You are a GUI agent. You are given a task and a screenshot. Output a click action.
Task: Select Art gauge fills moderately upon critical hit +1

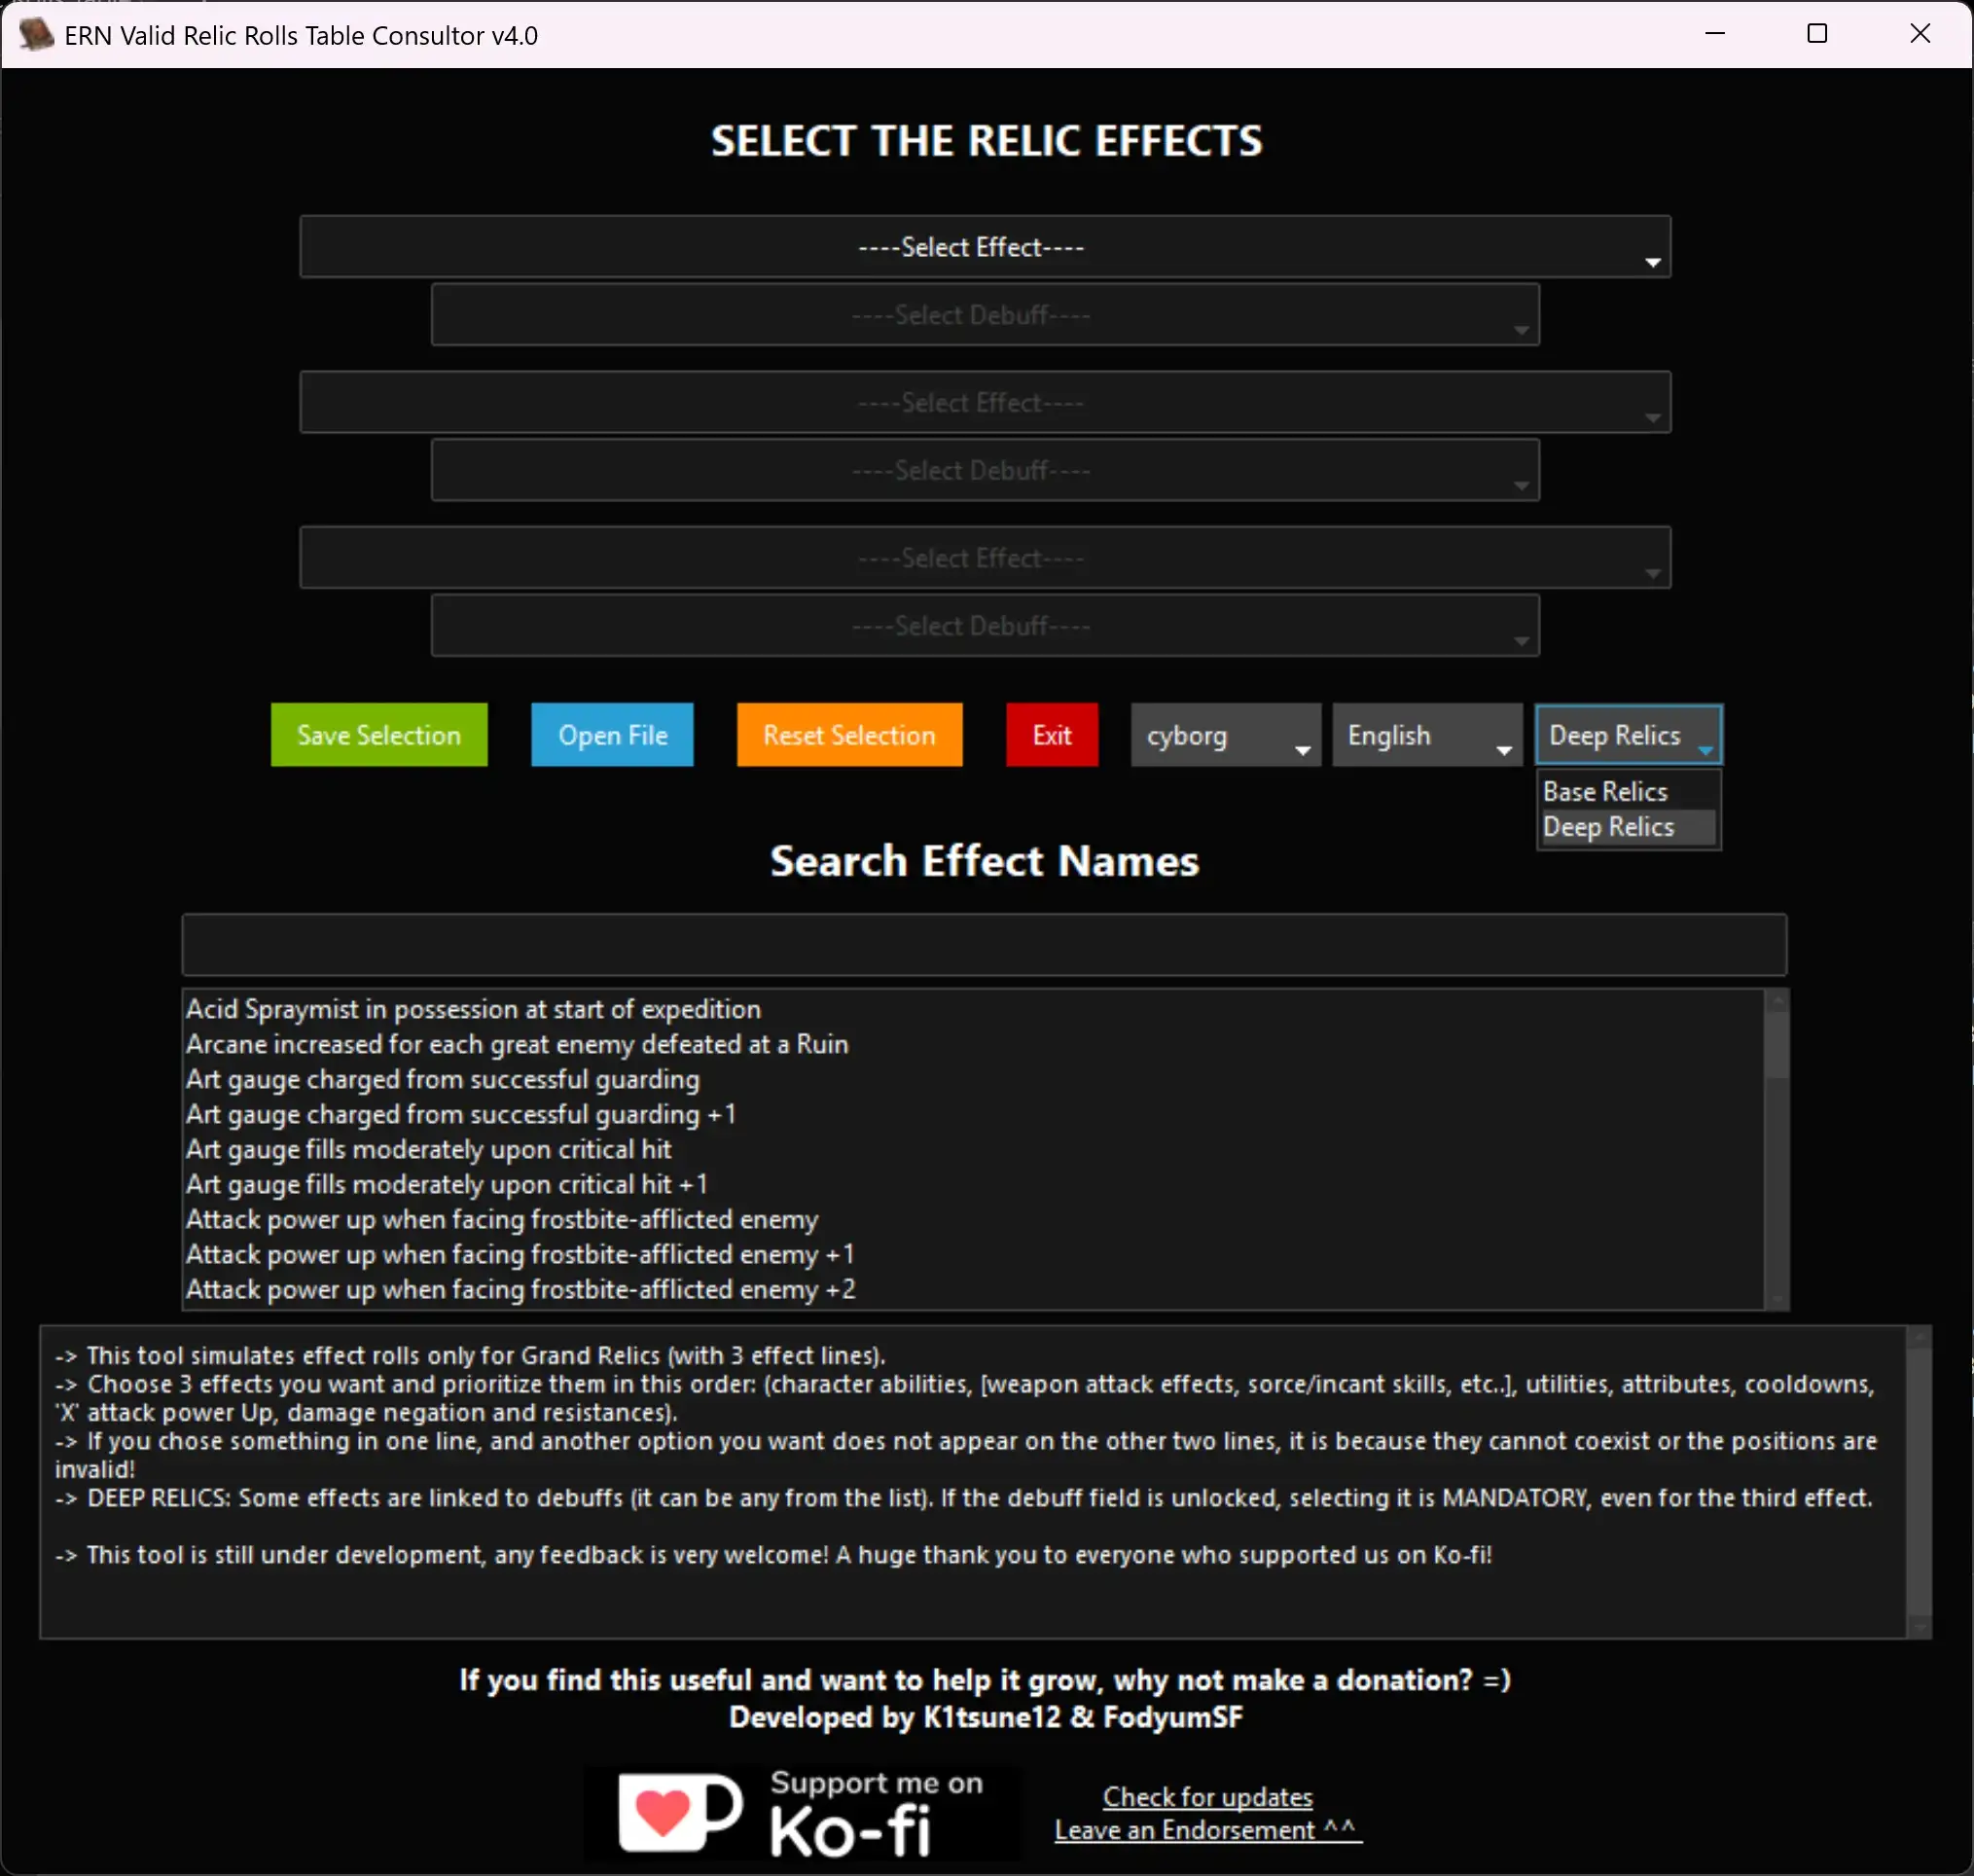tap(447, 1184)
